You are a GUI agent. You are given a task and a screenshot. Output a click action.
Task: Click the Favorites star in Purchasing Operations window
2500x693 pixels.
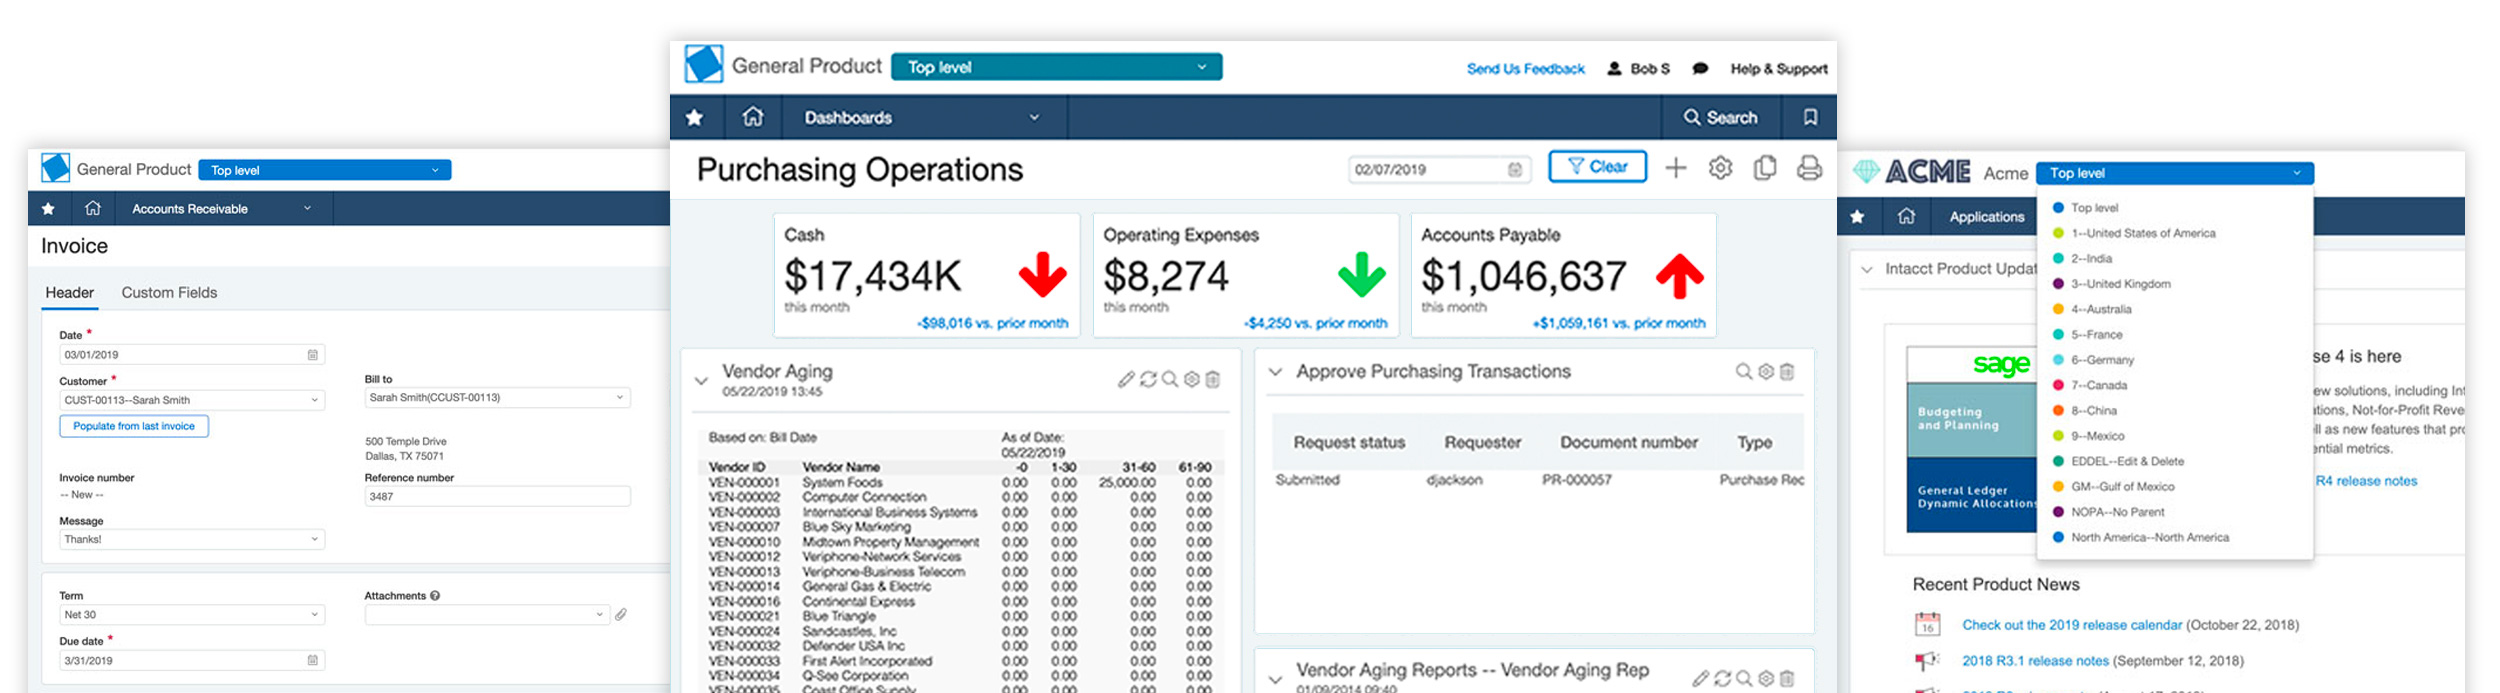click(694, 118)
